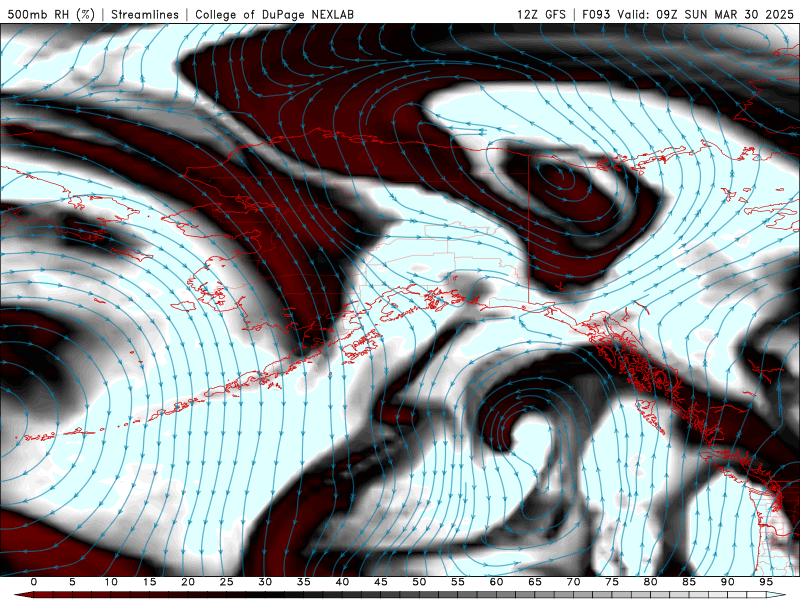Click the 50 value on the color scale
This screenshot has height=600, width=800.
pyautogui.click(x=419, y=582)
